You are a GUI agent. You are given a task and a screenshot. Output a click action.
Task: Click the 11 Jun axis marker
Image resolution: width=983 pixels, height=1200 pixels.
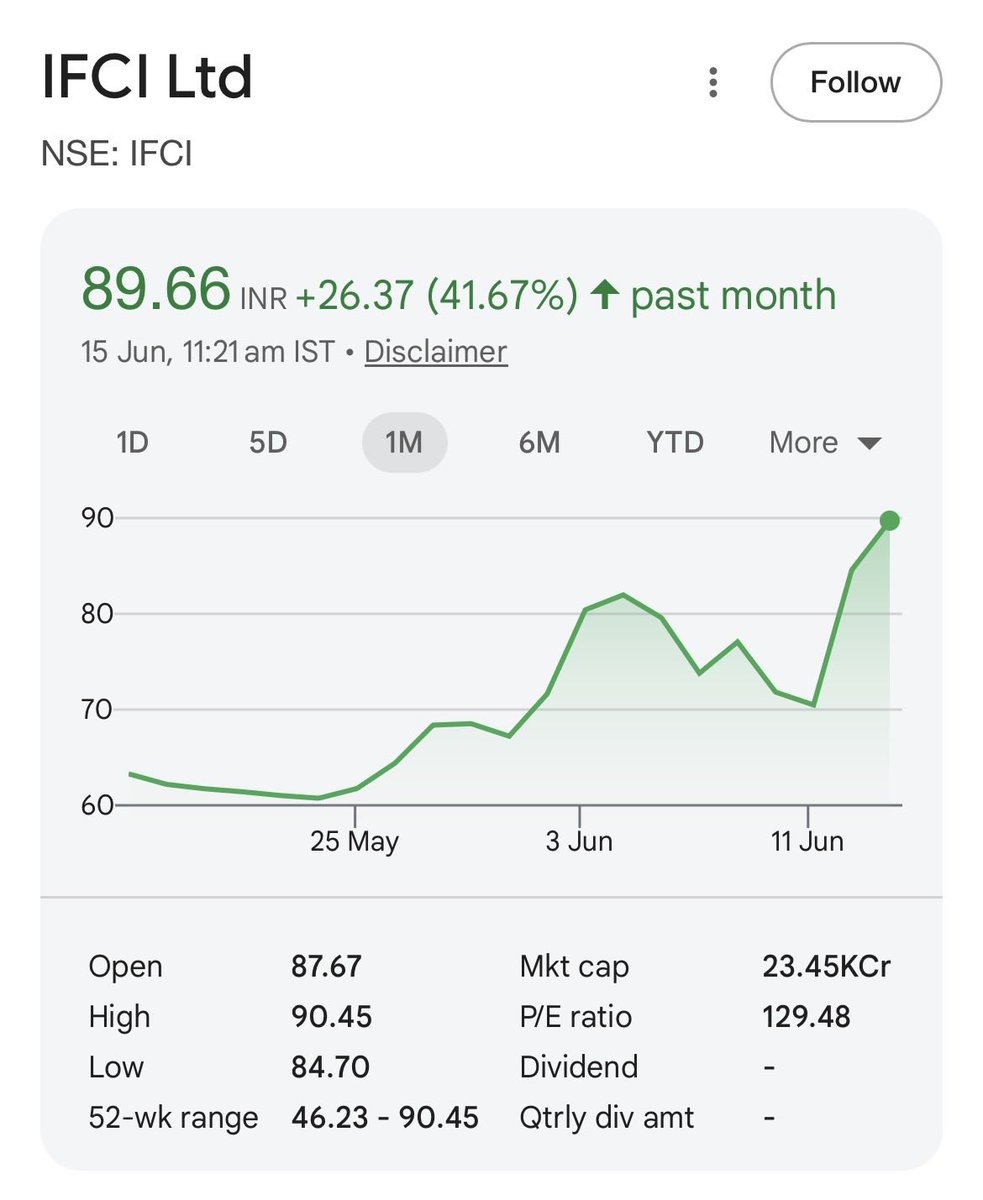pyautogui.click(x=807, y=841)
